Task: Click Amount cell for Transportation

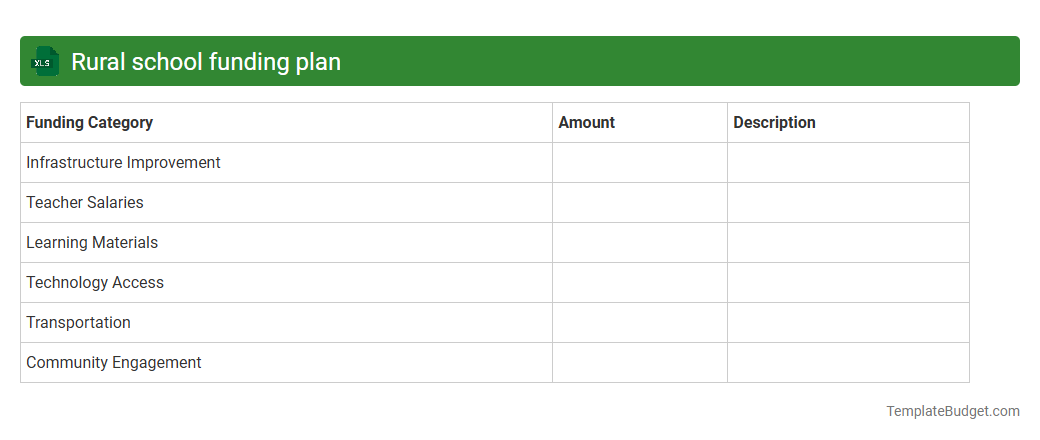Action: coord(640,323)
